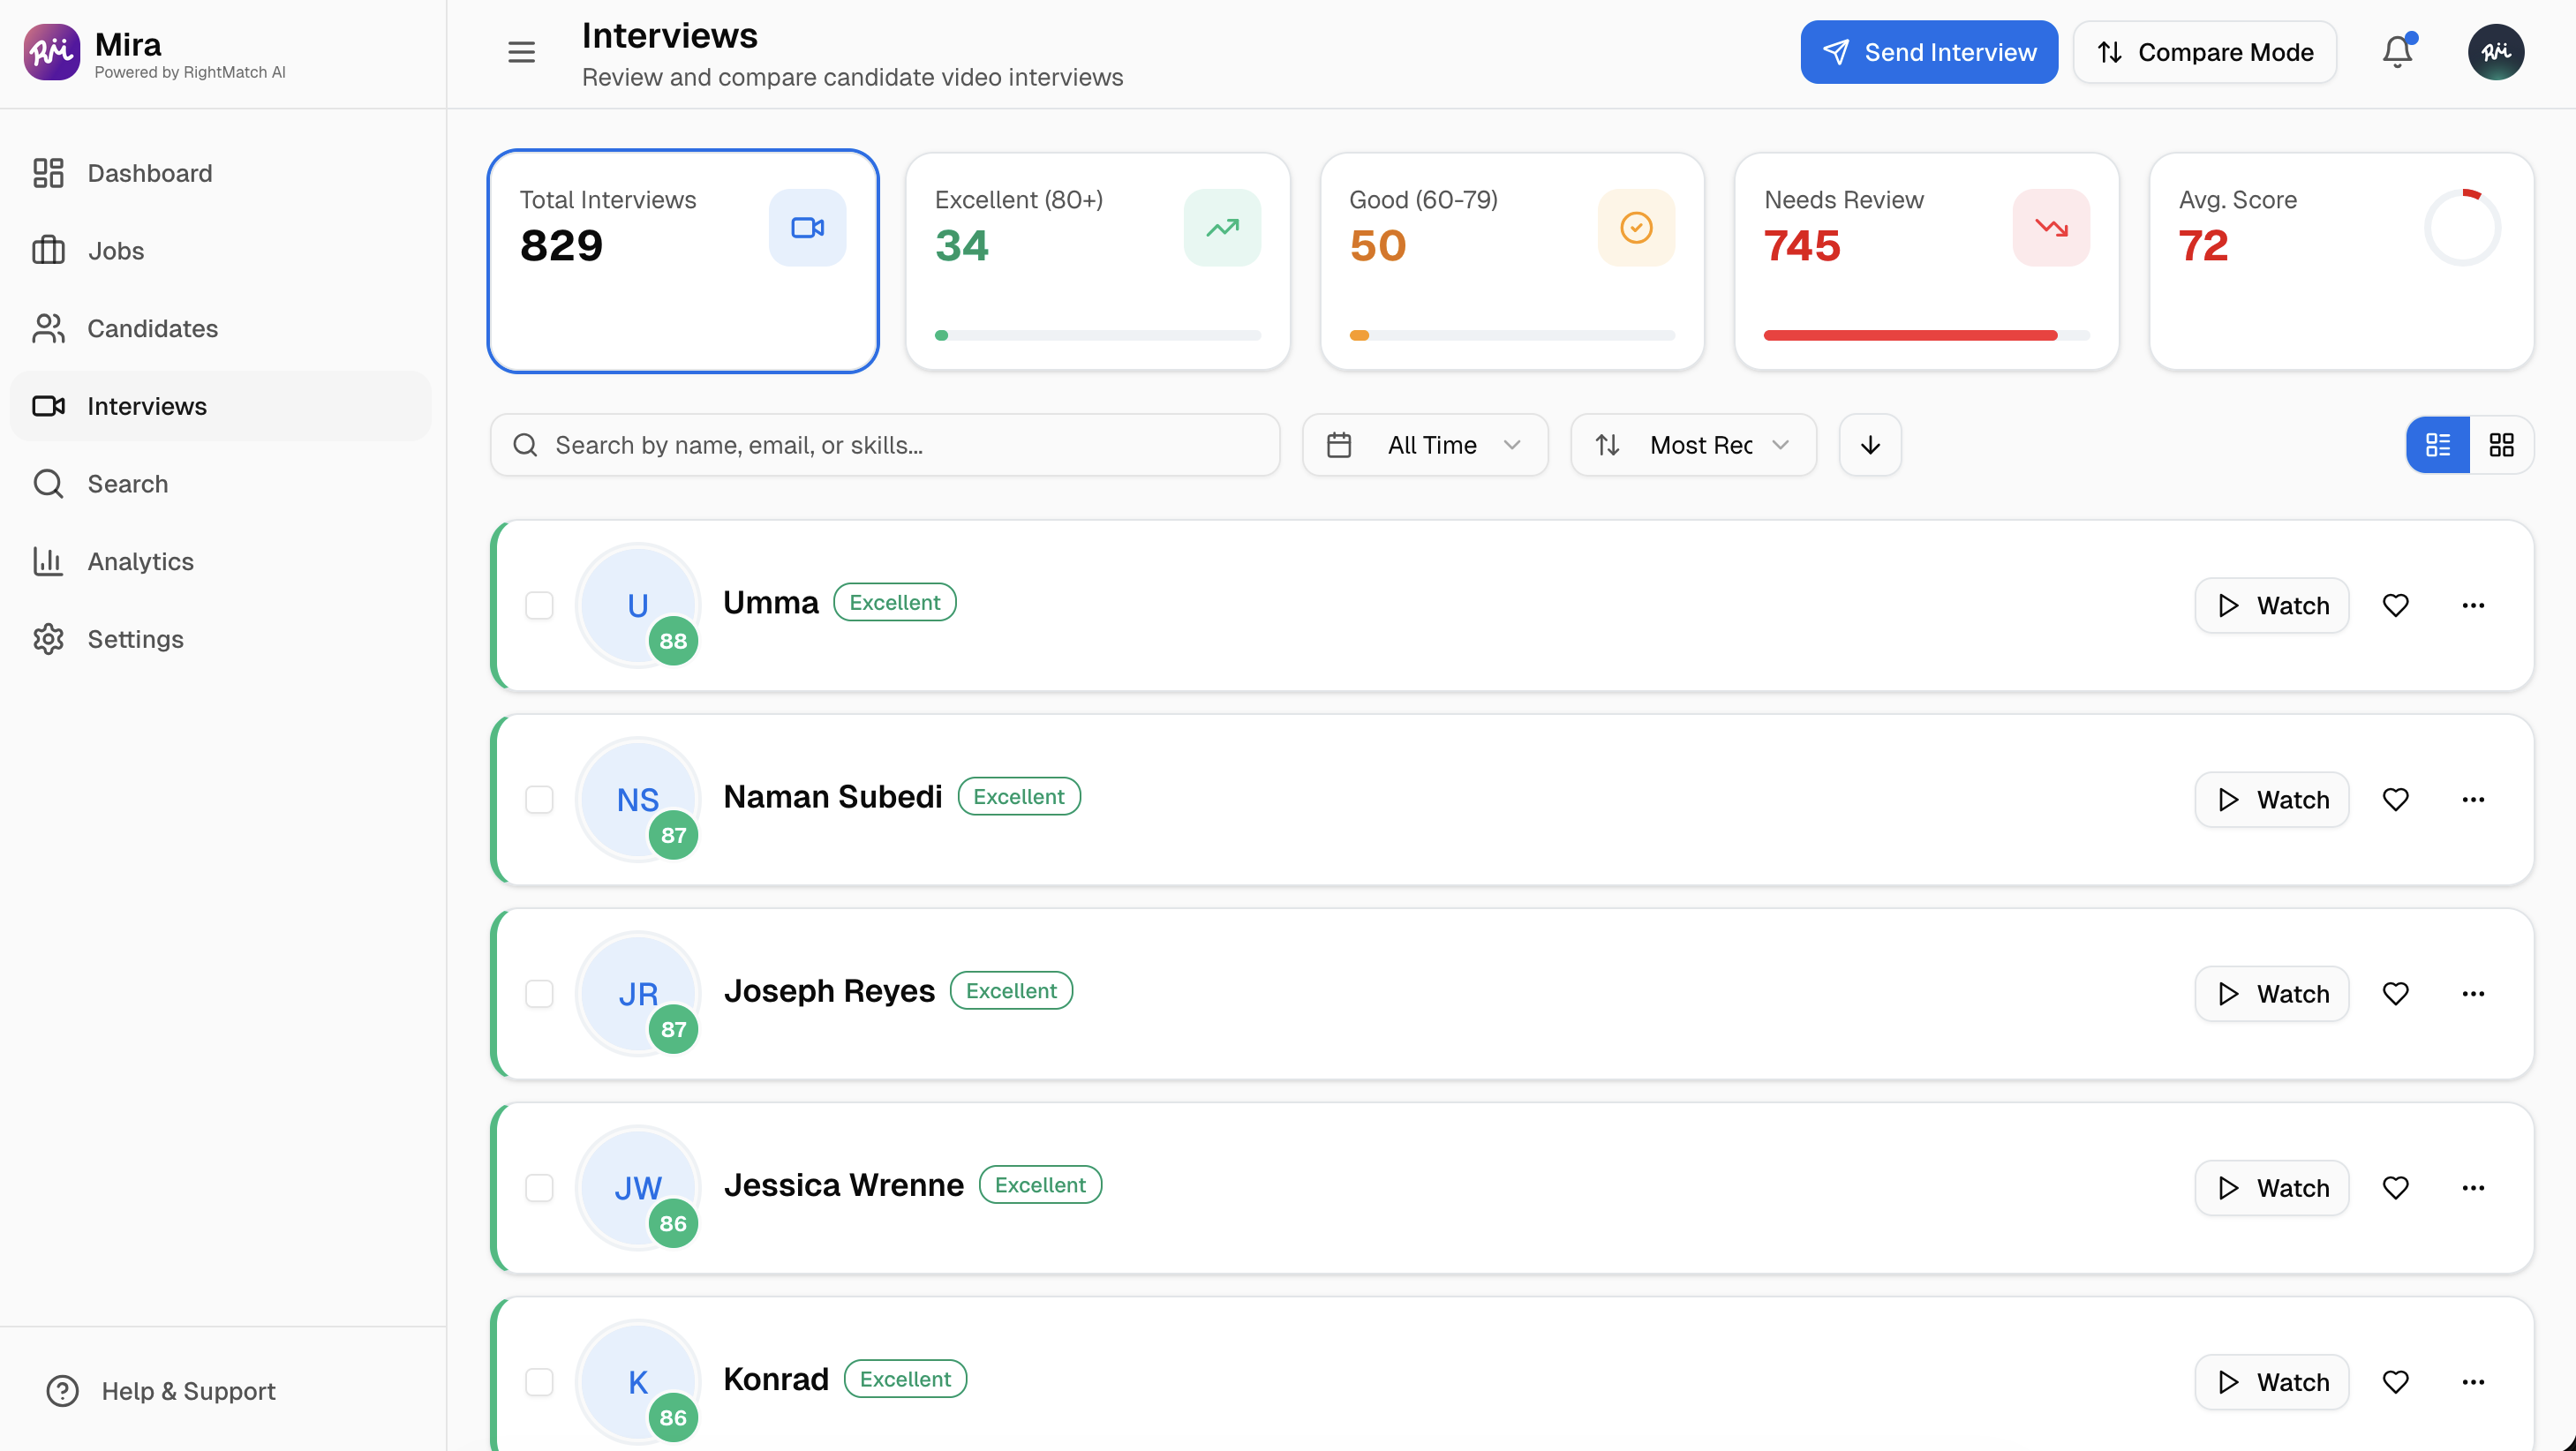Check the checkbox next to Naman Subedi

(540, 800)
